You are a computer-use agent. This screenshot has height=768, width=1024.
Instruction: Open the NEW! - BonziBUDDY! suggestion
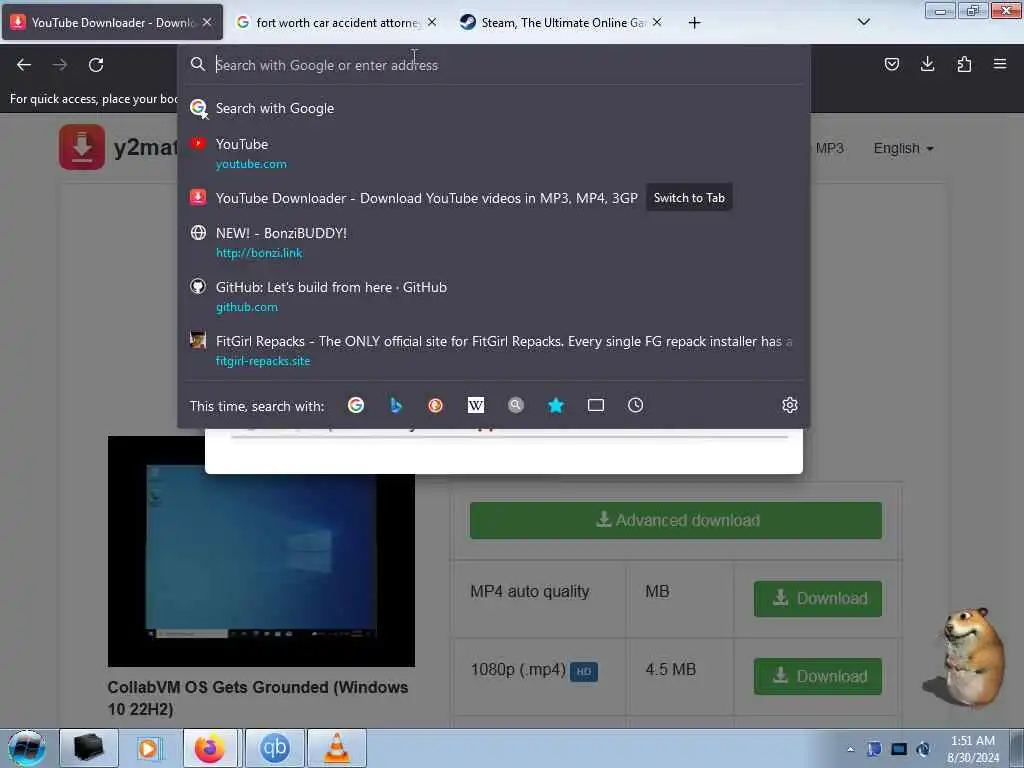click(493, 242)
